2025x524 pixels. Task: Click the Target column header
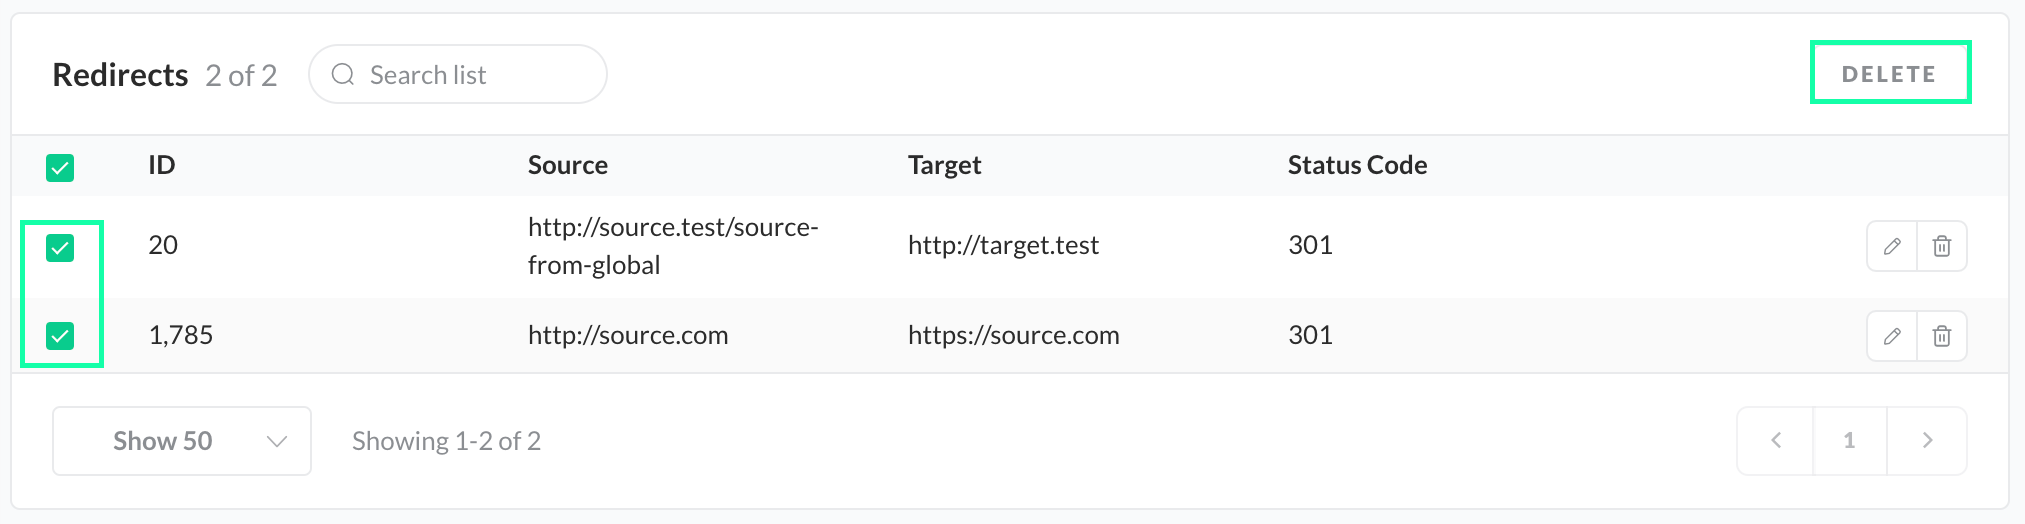(x=944, y=165)
